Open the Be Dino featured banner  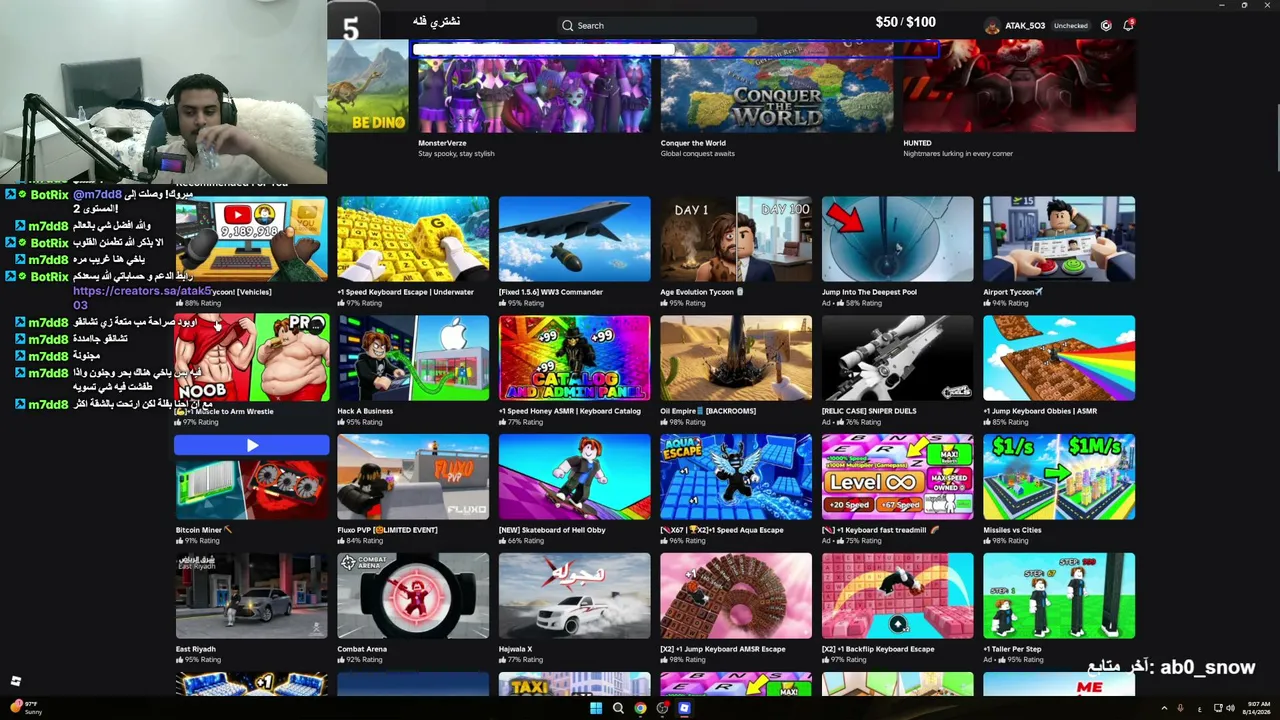[367, 86]
